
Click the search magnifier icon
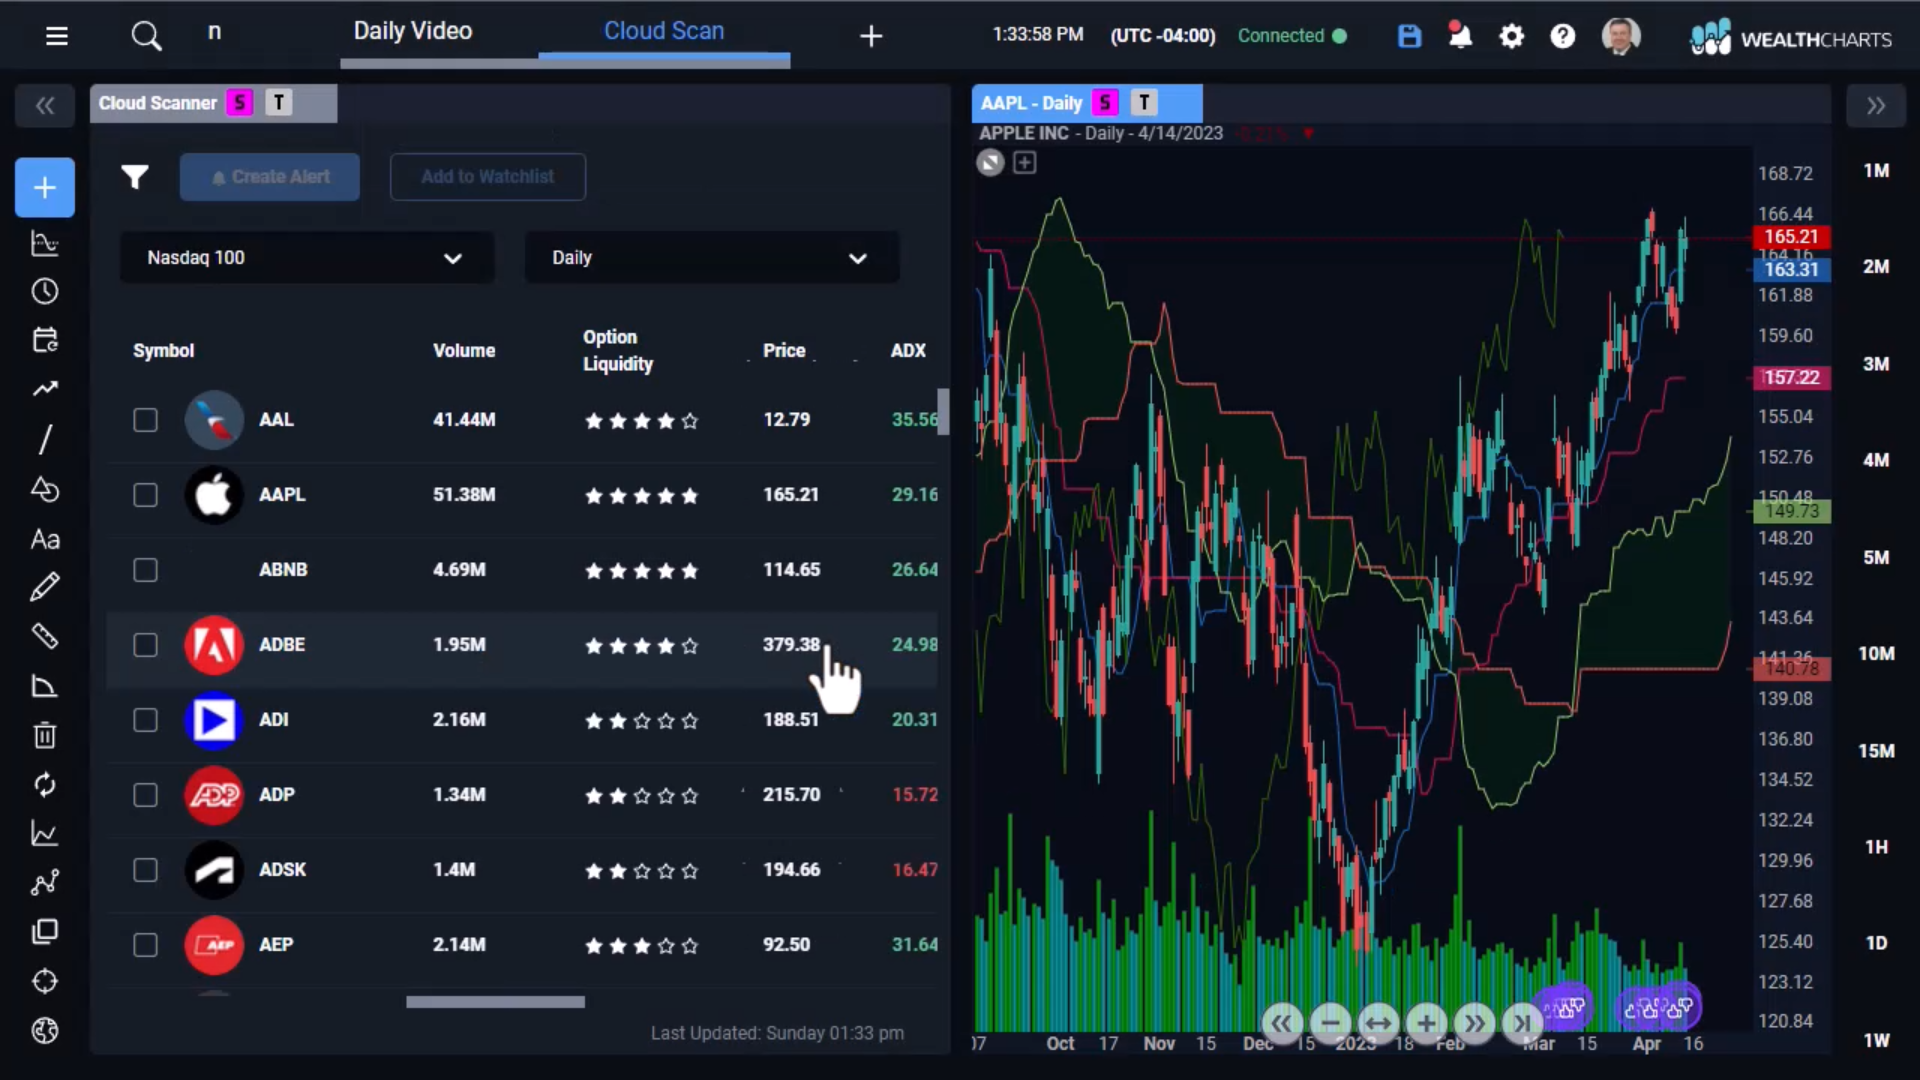click(x=146, y=36)
